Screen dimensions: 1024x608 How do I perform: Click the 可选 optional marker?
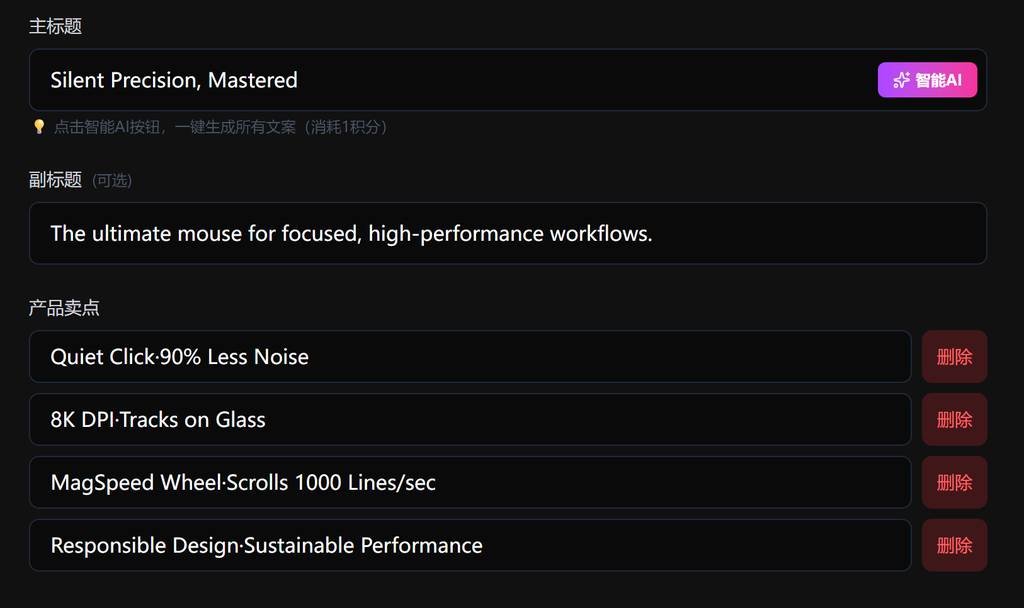tap(112, 181)
